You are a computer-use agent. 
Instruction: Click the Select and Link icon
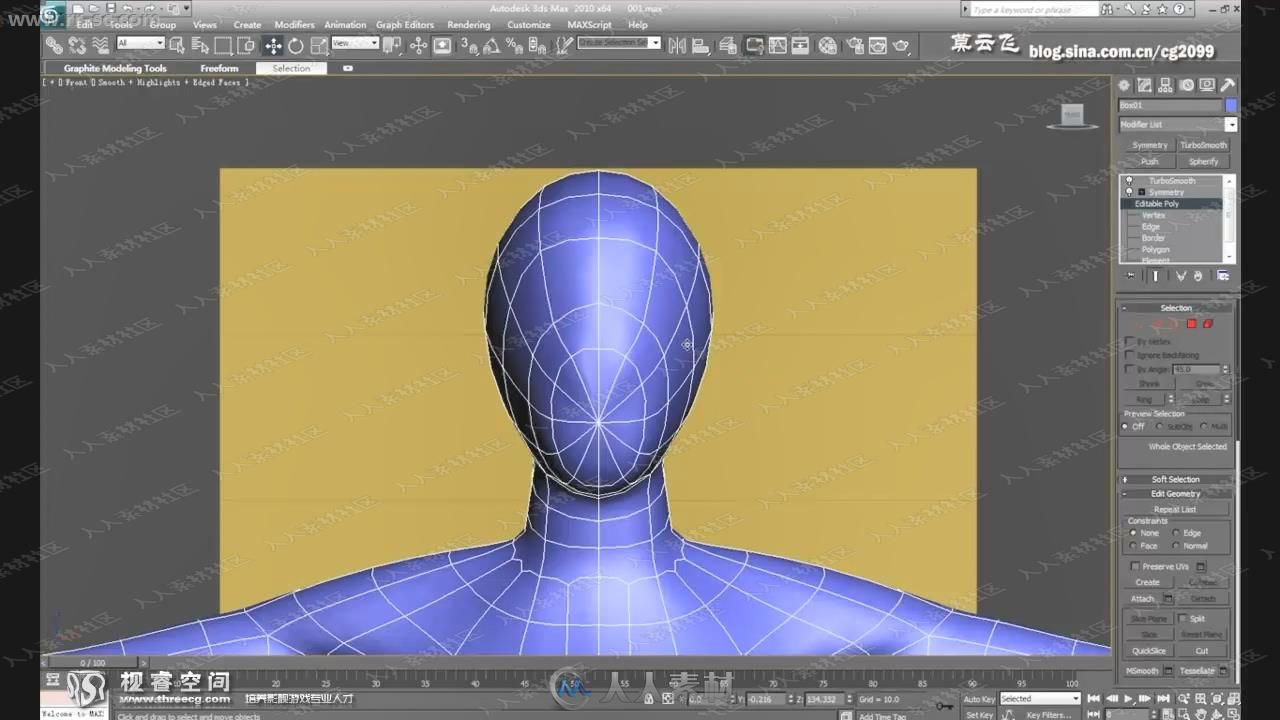click(x=54, y=45)
